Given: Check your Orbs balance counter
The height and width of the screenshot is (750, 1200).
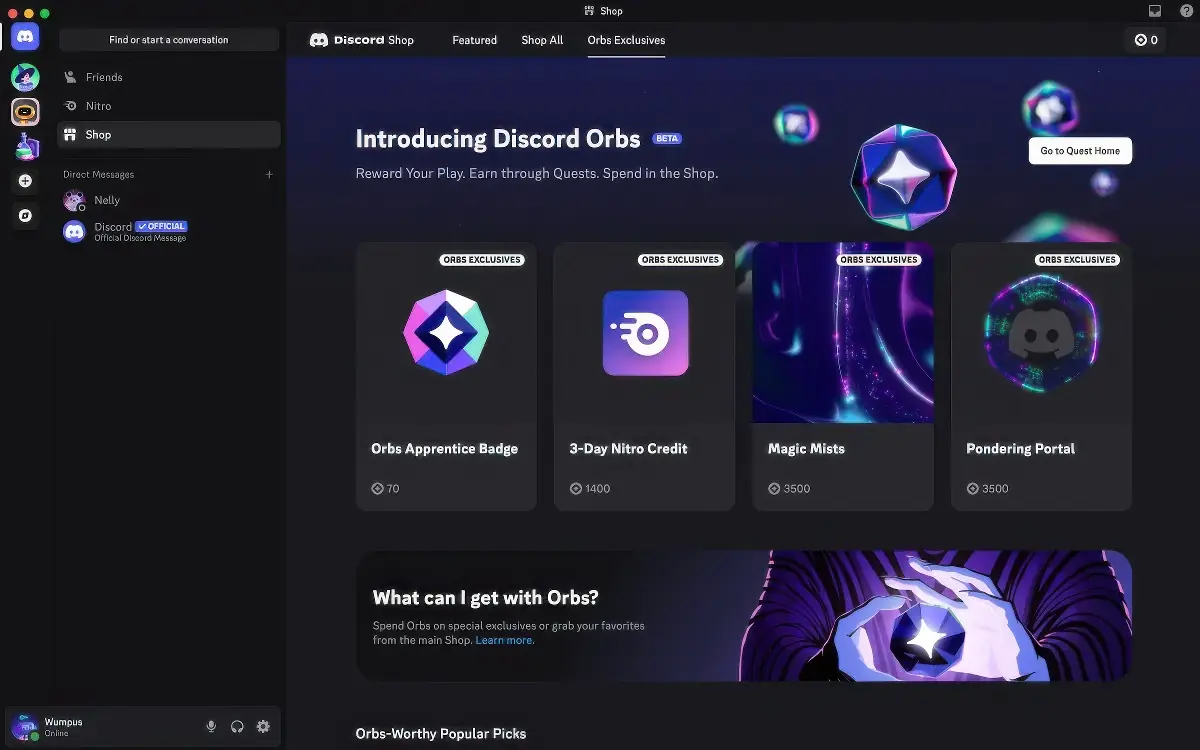Looking at the screenshot, I should click(1145, 40).
